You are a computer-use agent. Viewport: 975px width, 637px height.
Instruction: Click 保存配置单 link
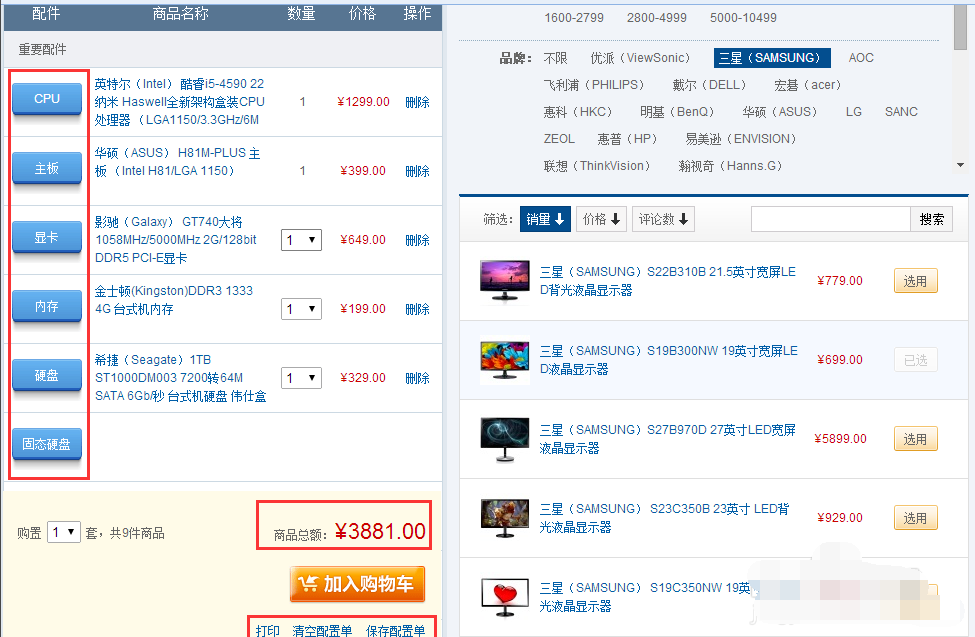pyautogui.click(x=395, y=630)
